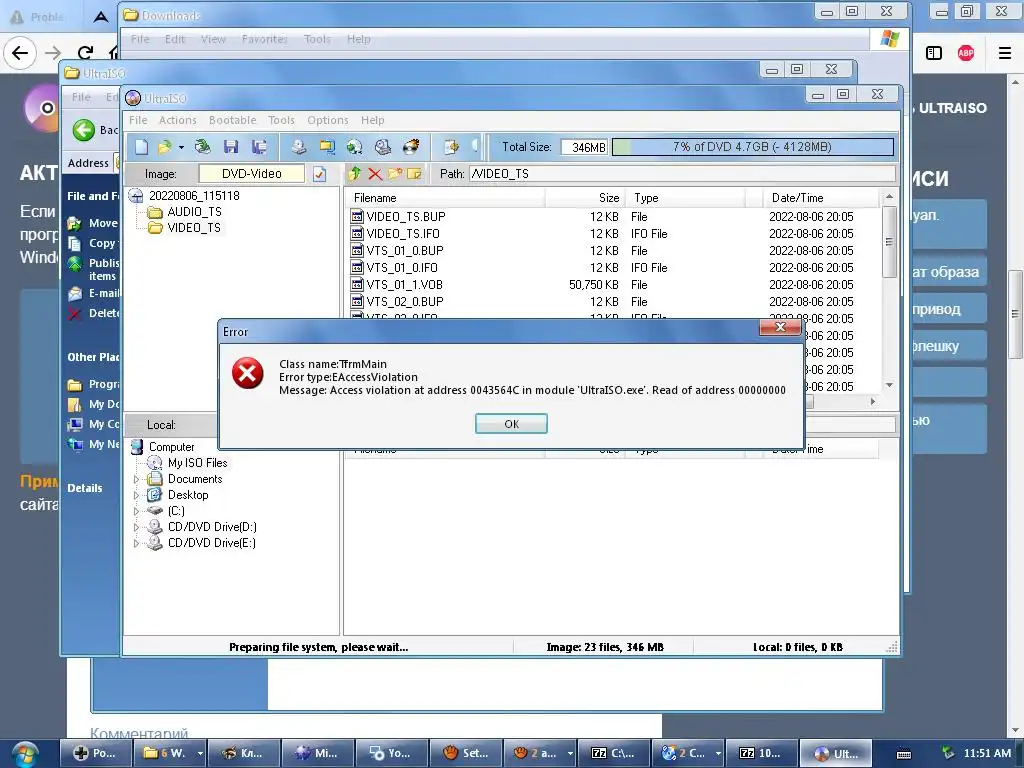Close the Error dialog with its red X

point(780,327)
